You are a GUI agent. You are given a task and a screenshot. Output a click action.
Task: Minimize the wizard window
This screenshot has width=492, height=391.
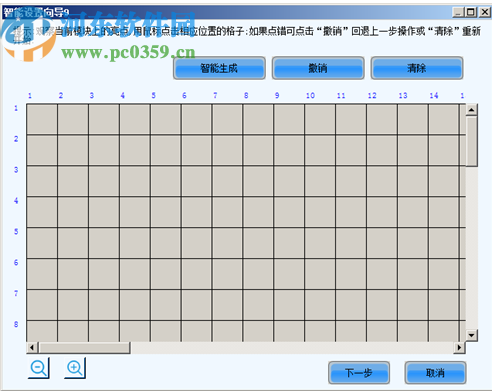458,12
